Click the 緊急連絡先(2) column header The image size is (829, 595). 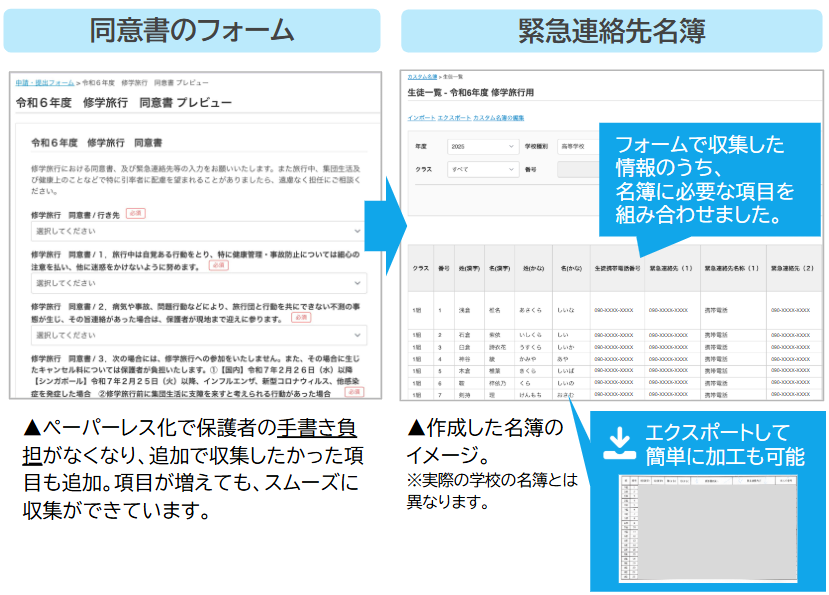[793, 269]
